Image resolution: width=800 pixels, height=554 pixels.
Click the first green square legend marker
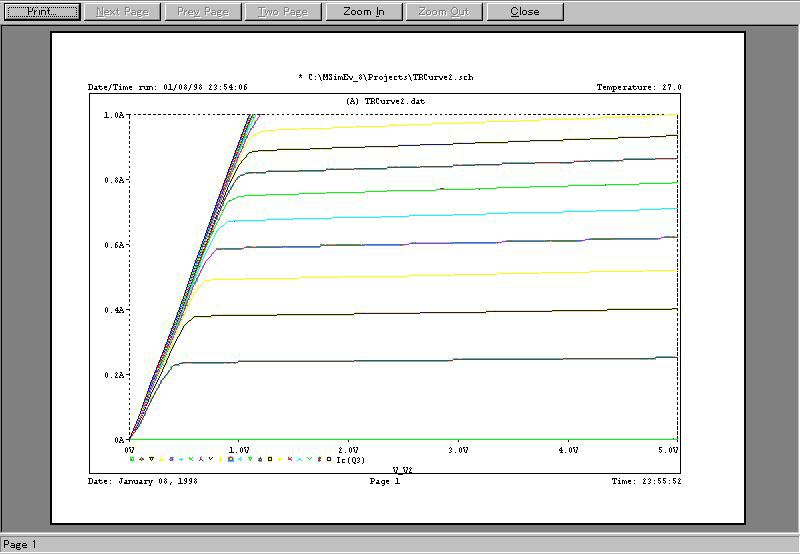click(x=132, y=459)
